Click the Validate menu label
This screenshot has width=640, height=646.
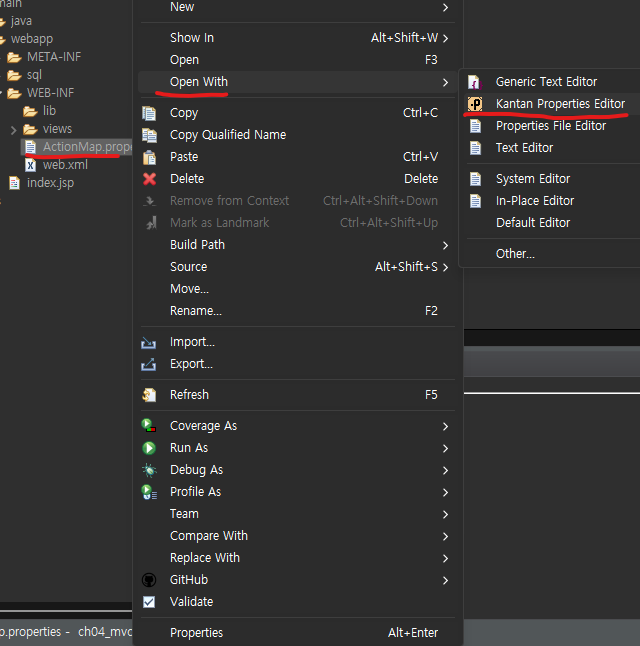[192, 602]
